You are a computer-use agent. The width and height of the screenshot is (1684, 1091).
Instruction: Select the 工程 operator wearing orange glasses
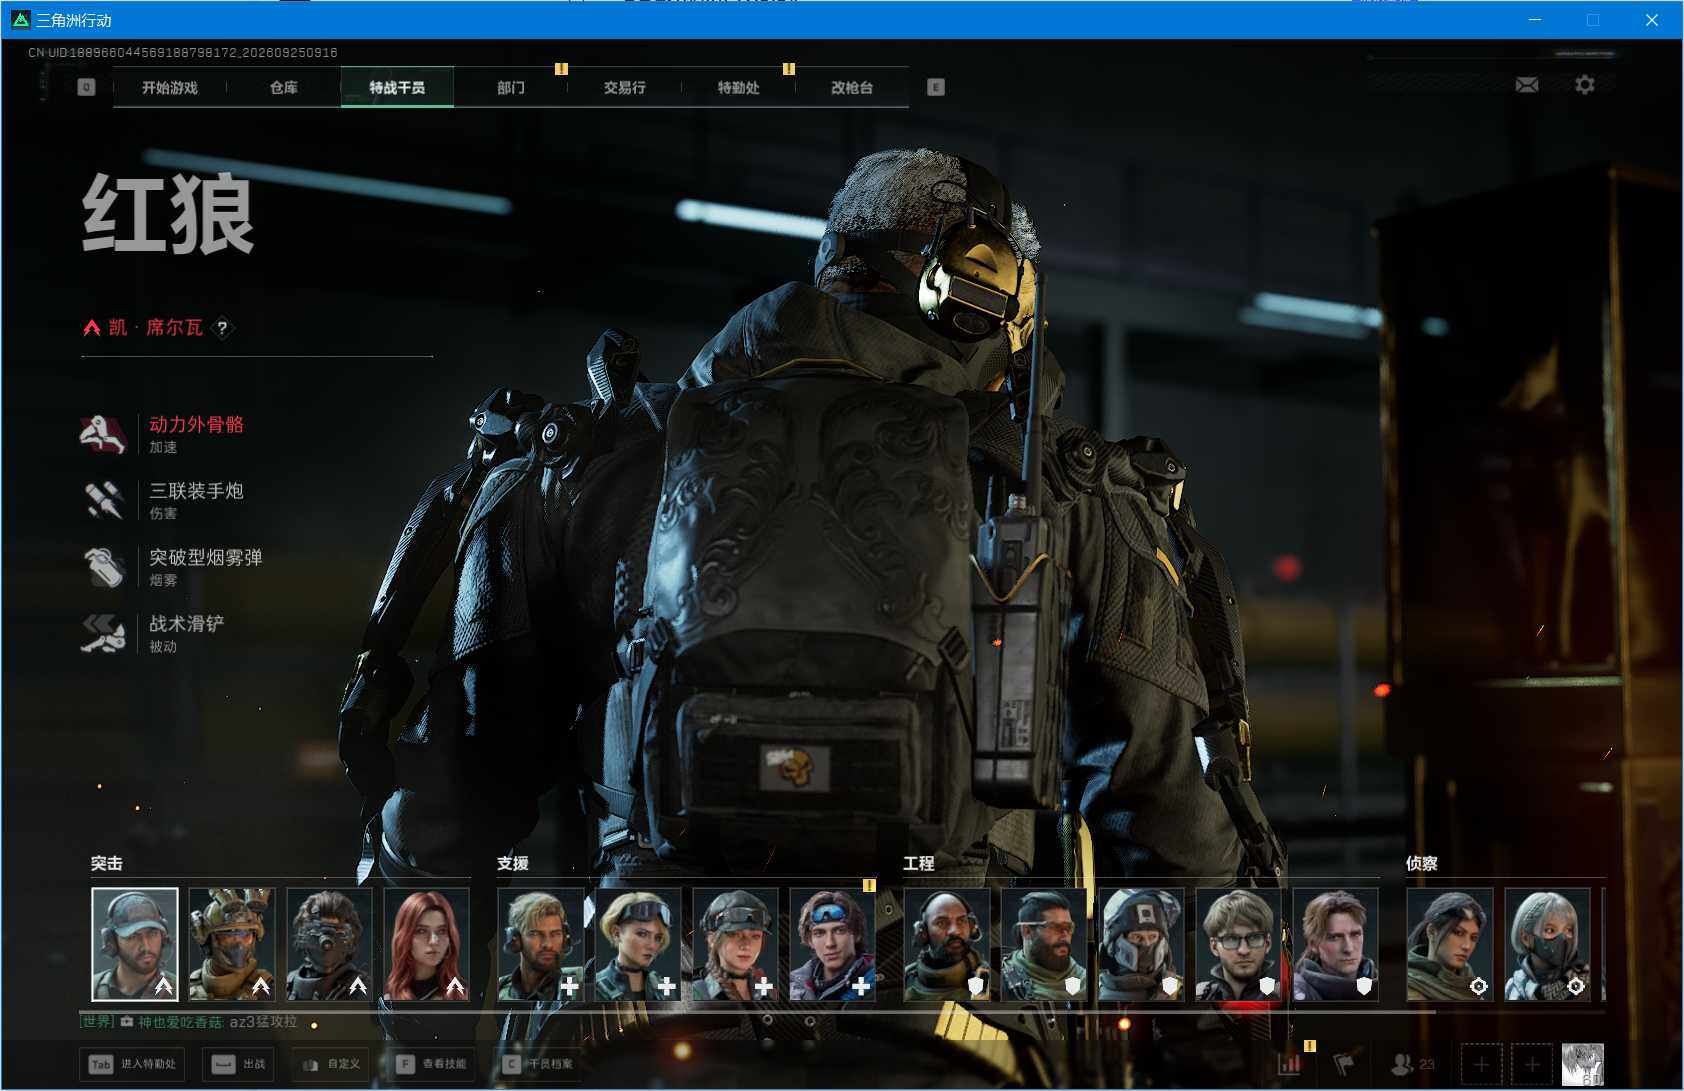[x=1044, y=944]
